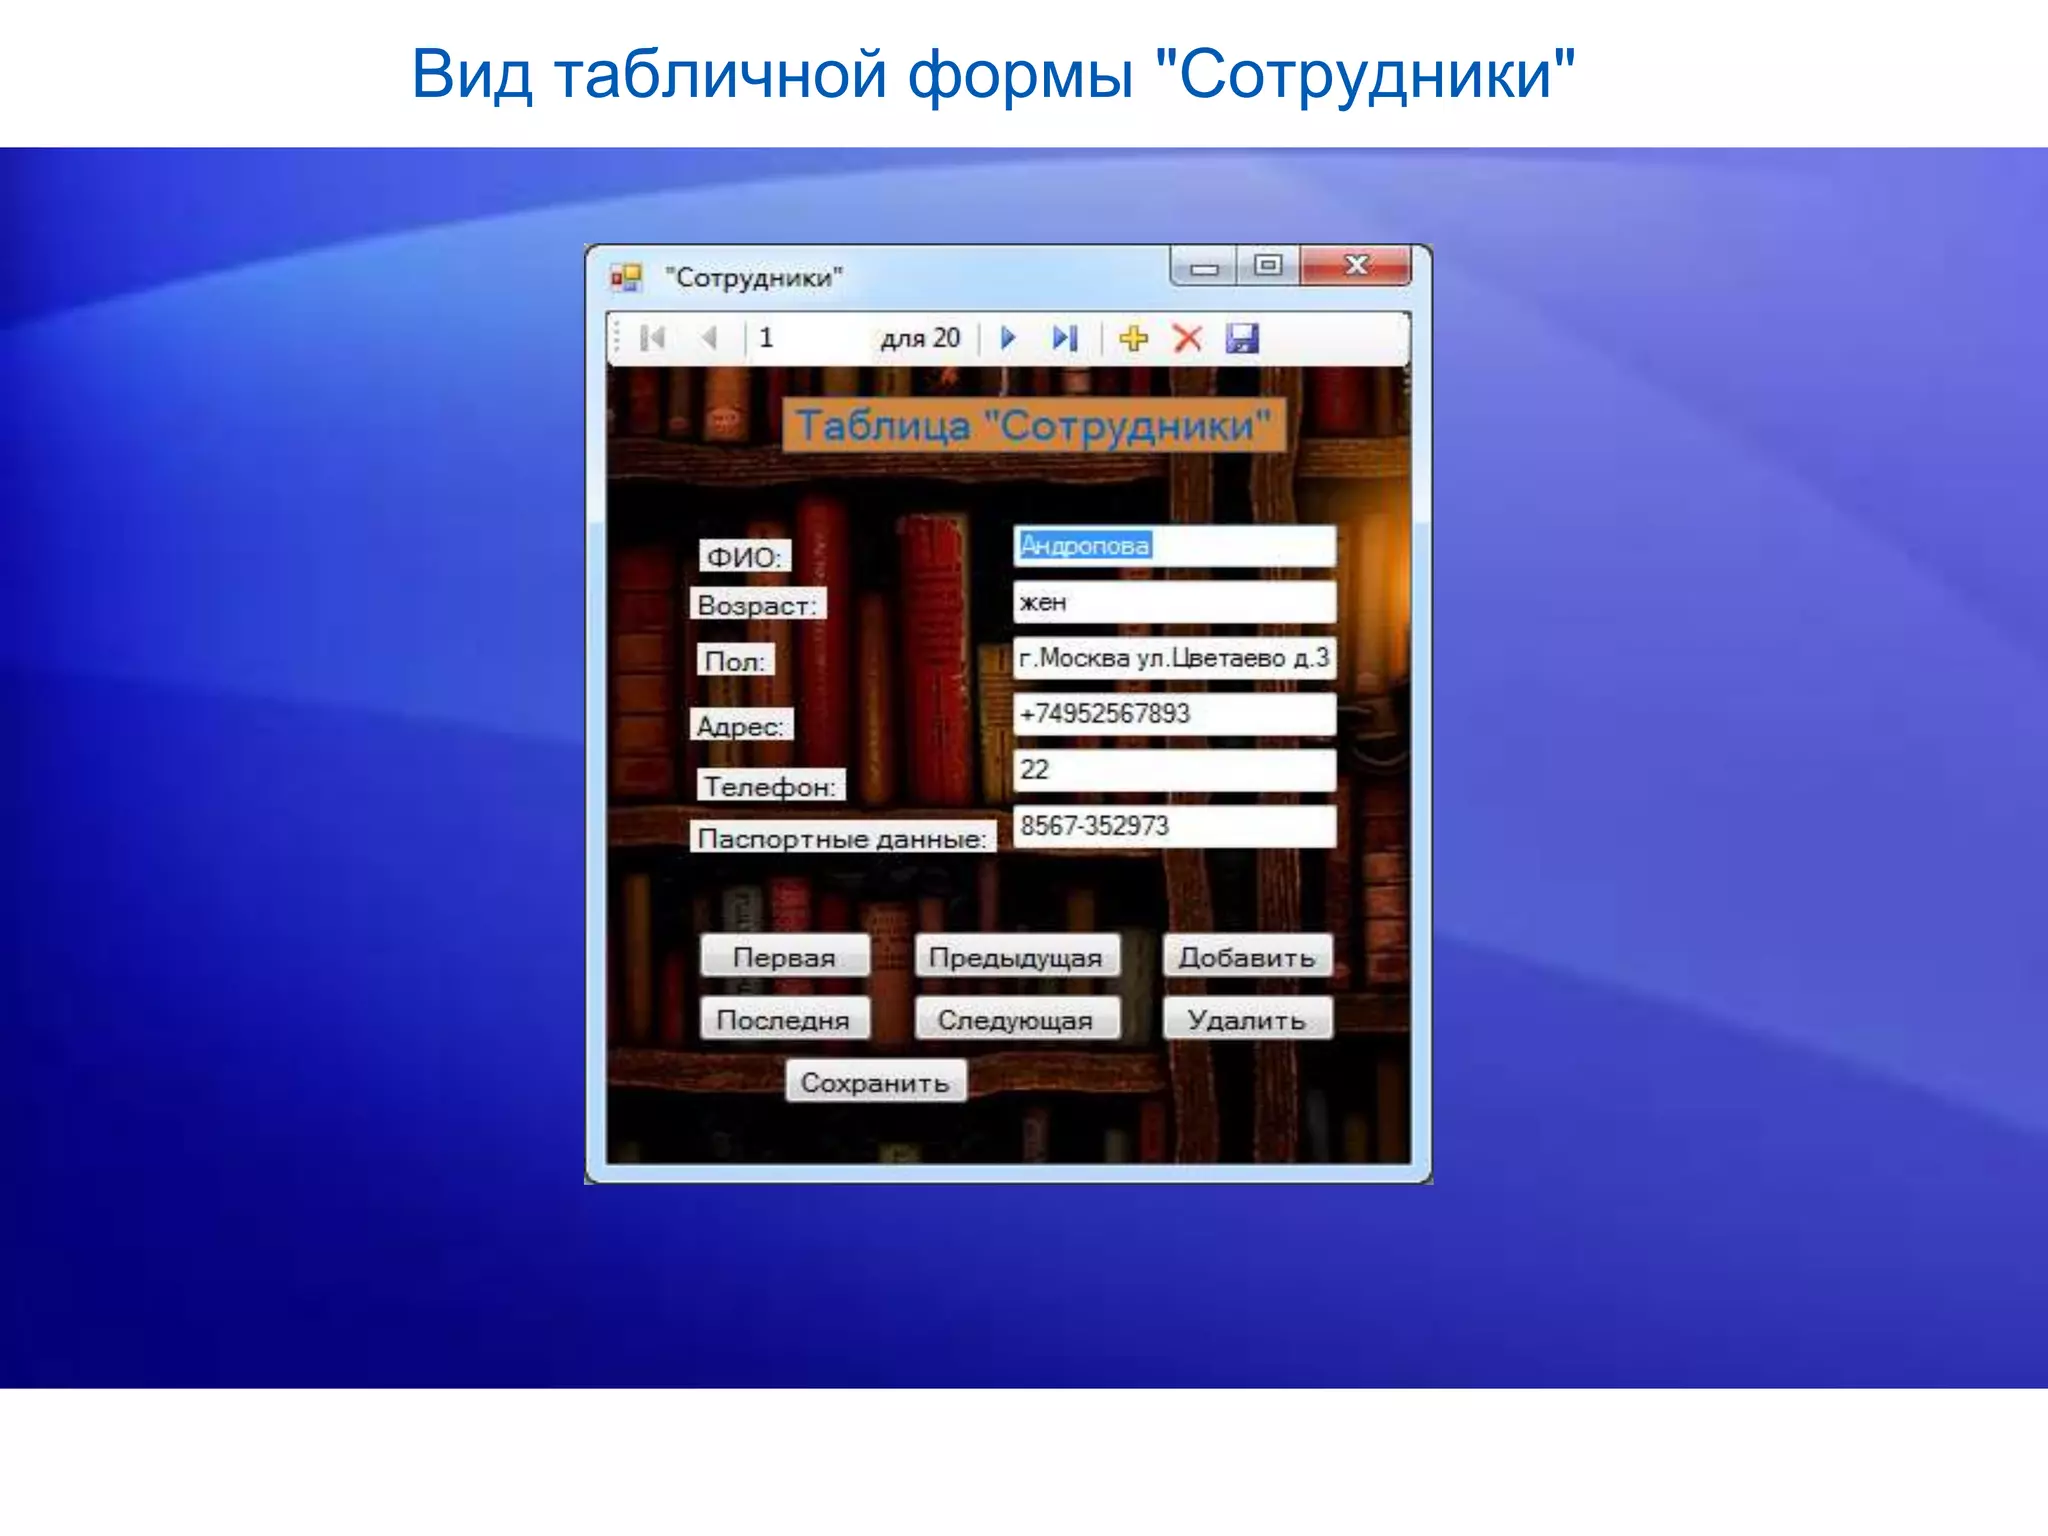
Task: Click the phone number +74952567893 field
Action: [x=1174, y=714]
